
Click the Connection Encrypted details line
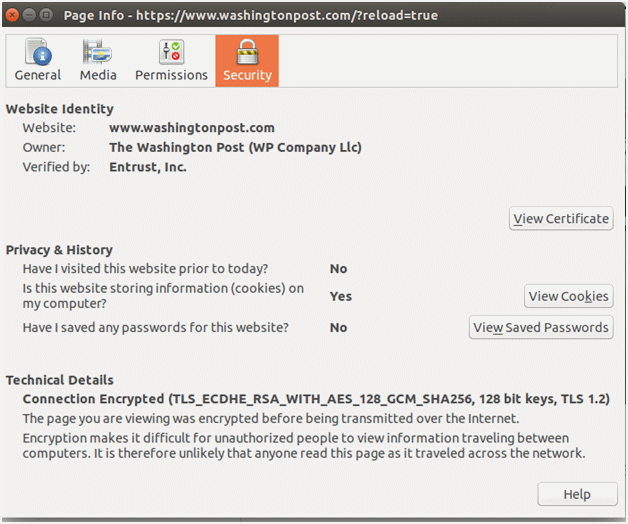coord(316,399)
